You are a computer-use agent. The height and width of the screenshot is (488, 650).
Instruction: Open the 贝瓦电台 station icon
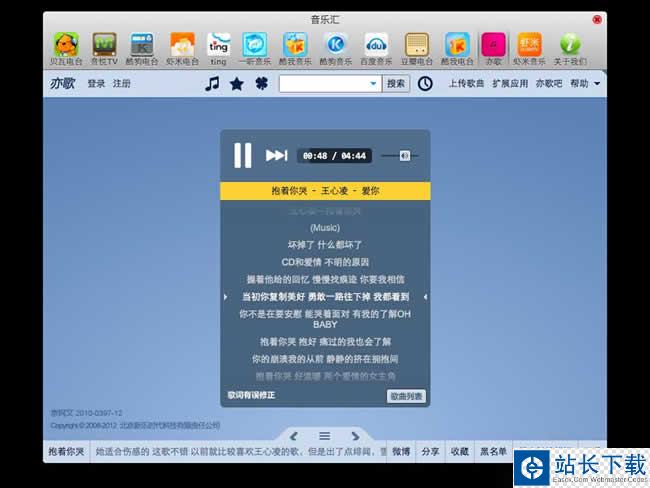(66, 45)
